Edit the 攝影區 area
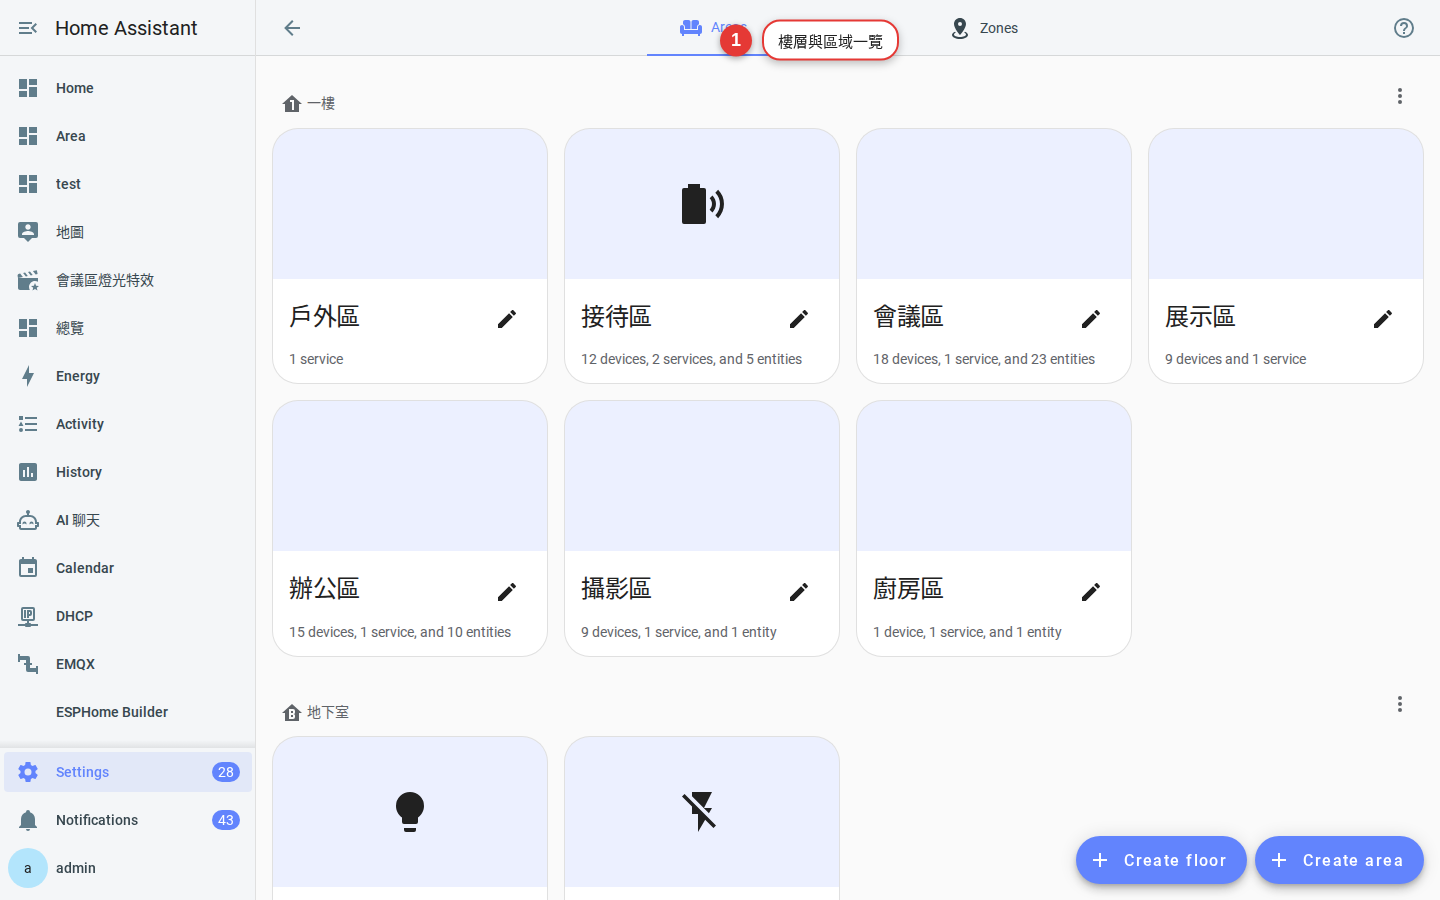1440x900 pixels. point(799,592)
